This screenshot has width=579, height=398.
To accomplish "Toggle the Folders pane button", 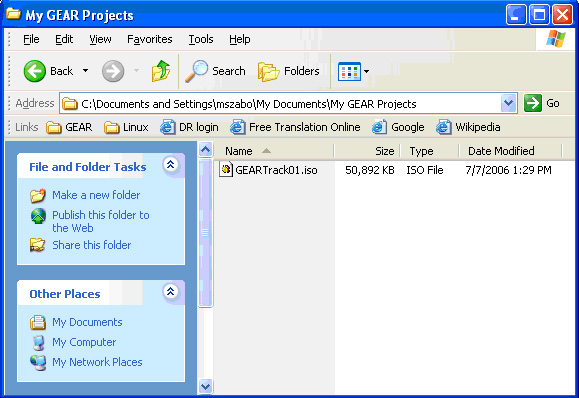I will click(x=288, y=71).
